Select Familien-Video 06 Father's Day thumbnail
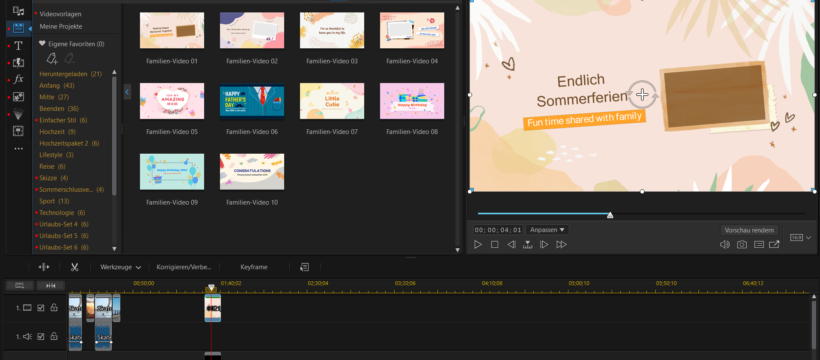 pos(252,101)
